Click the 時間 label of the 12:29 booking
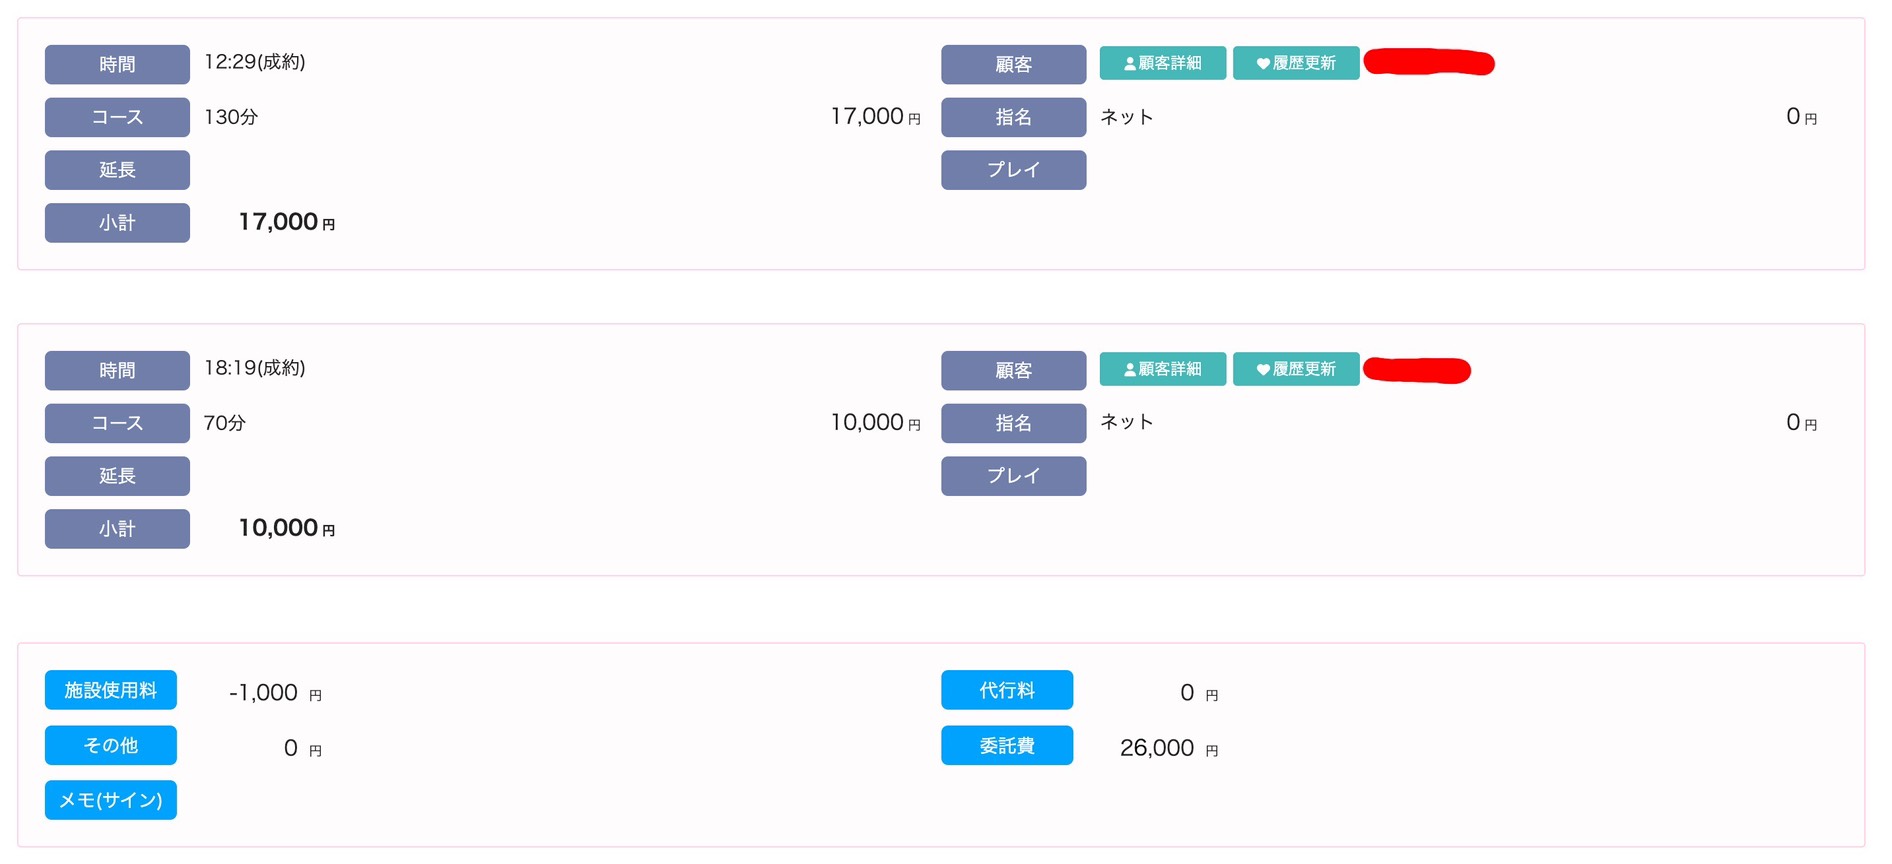The width and height of the screenshot is (1892, 864). tap(117, 64)
